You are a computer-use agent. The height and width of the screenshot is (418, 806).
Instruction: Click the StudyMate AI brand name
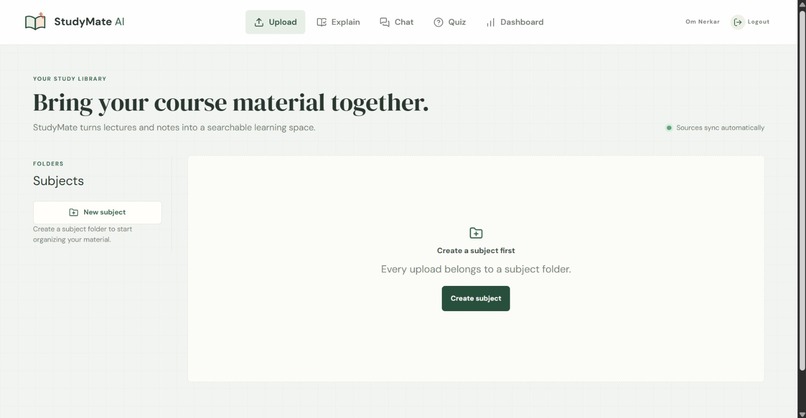[89, 22]
